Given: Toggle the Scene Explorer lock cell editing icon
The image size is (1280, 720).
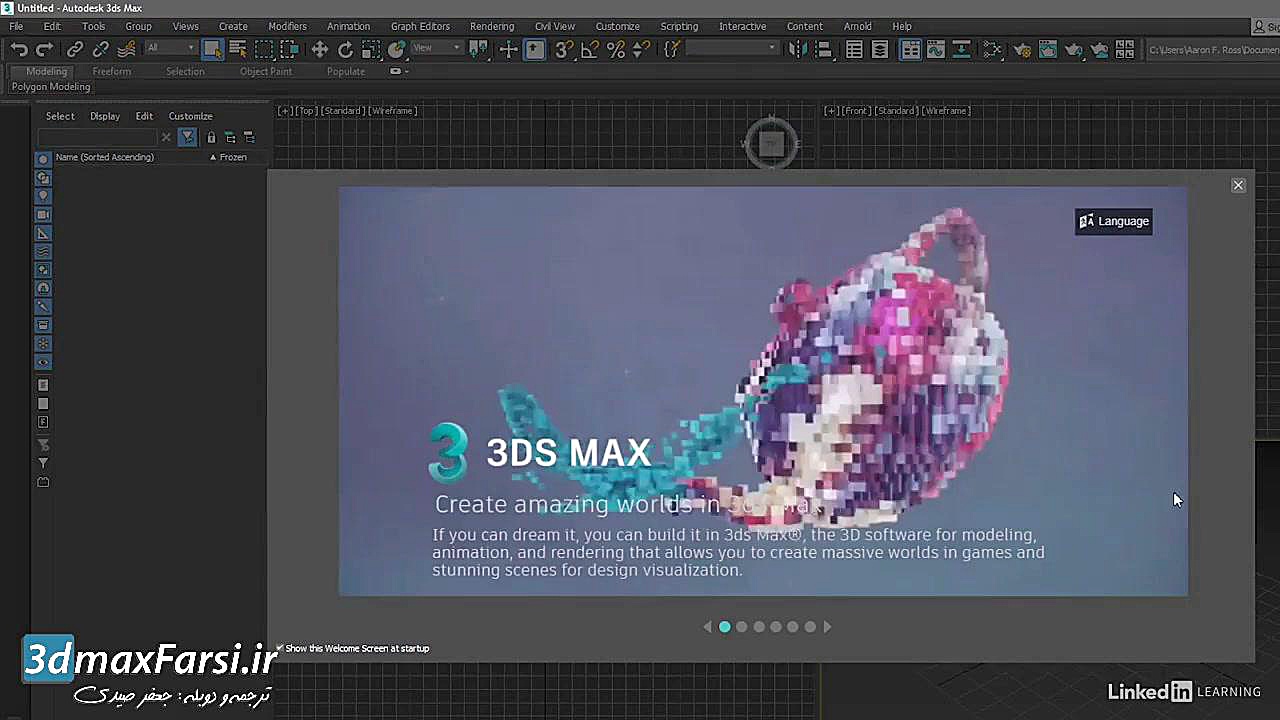Looking at the screenshot, I should (211, 137).
